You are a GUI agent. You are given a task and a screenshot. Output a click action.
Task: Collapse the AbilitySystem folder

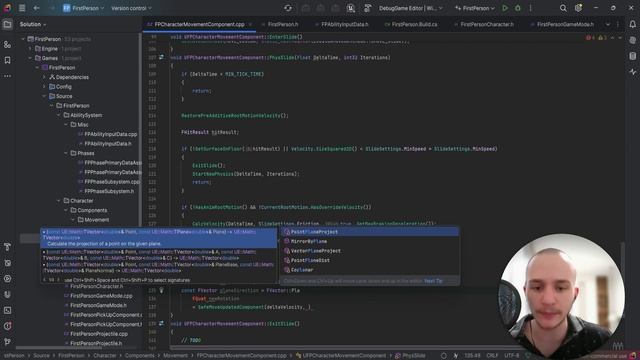click(59, 115)
